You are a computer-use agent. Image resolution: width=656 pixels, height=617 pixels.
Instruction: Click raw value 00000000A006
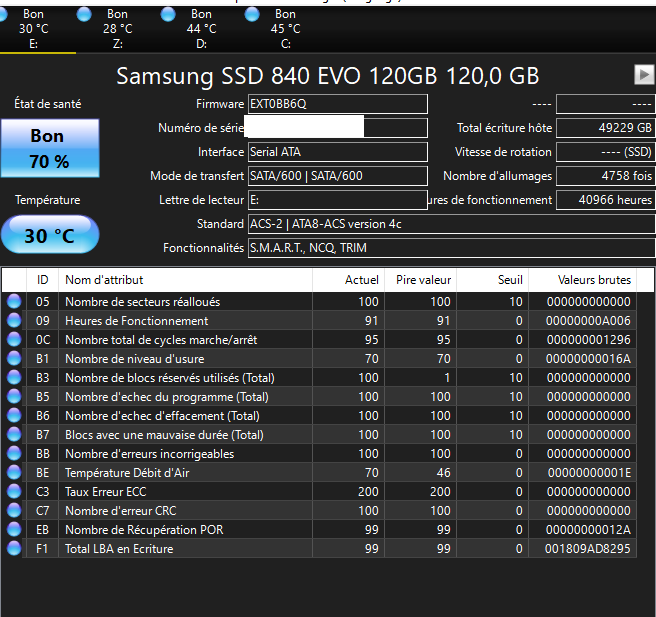[x=588, y=320]
